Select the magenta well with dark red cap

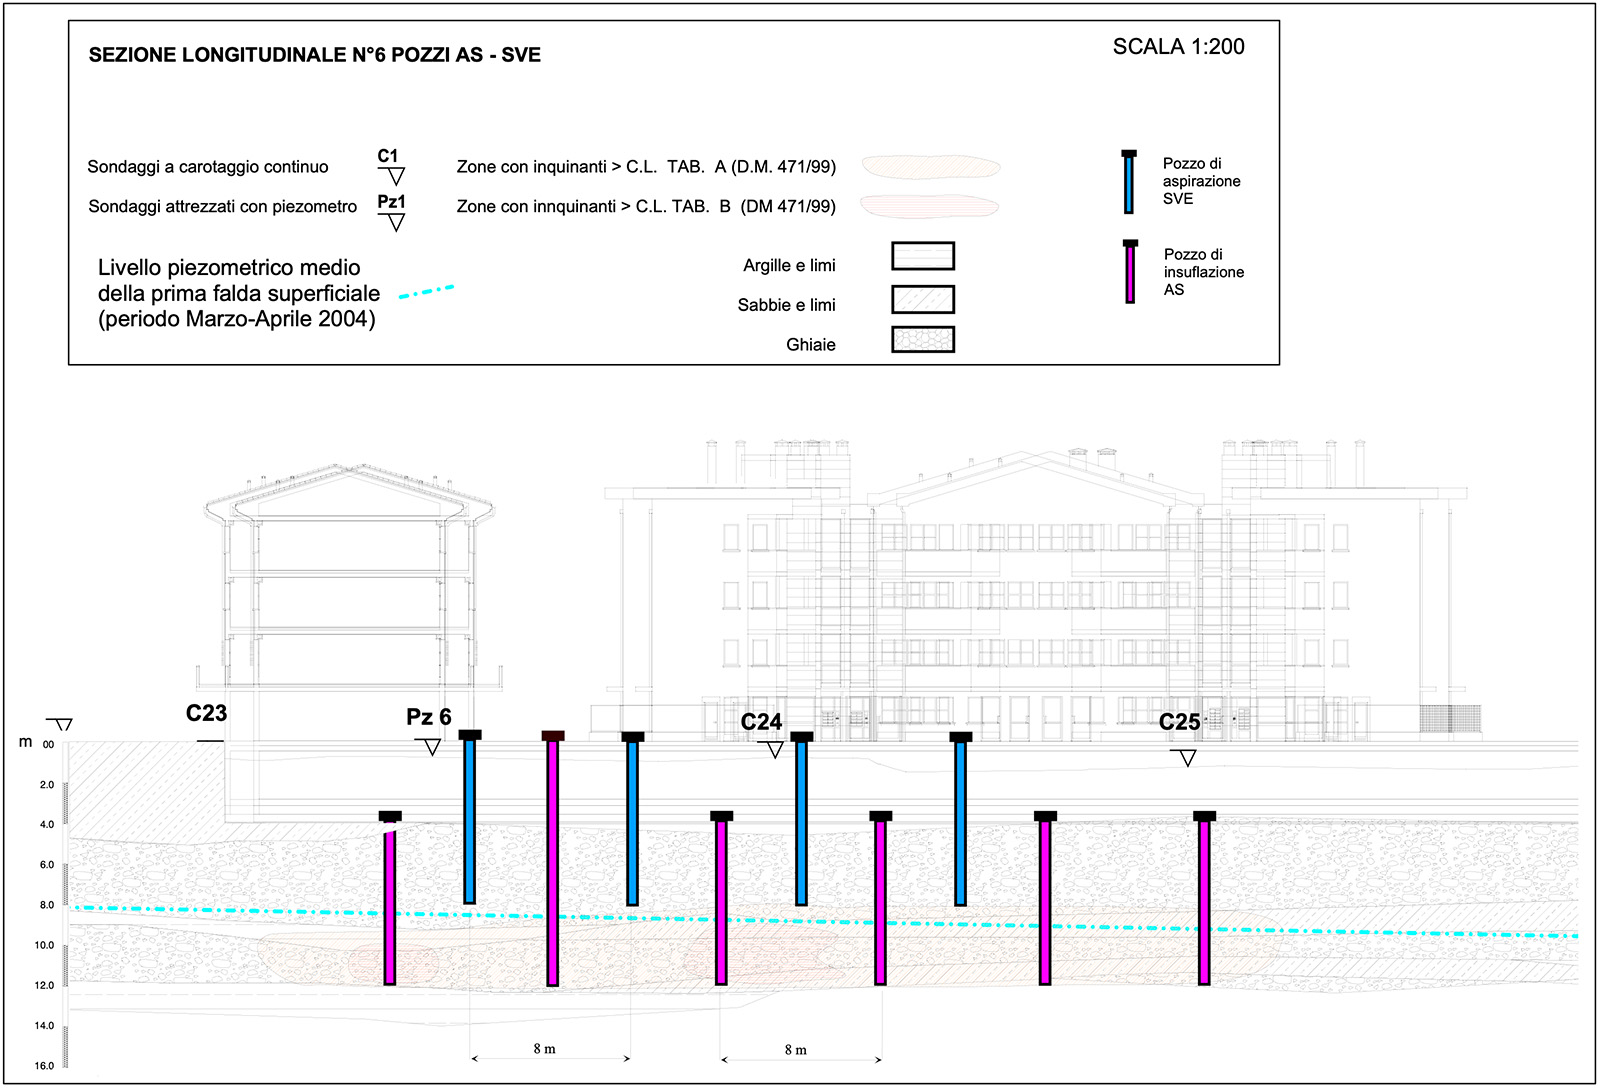[x=552, y=860]
